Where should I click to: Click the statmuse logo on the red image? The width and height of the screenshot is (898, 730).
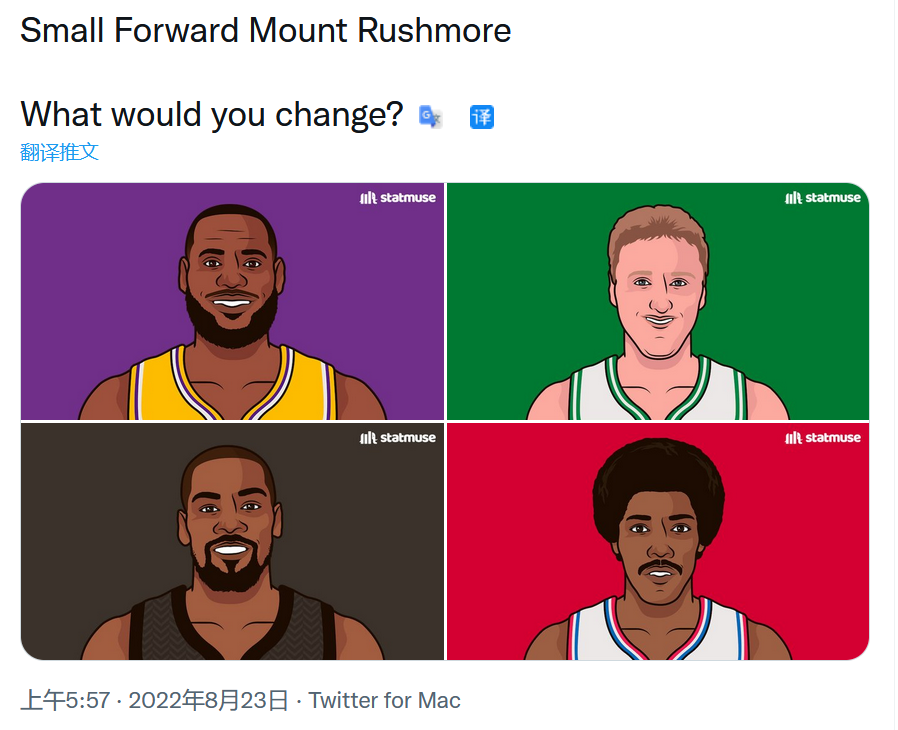[822, 438]
